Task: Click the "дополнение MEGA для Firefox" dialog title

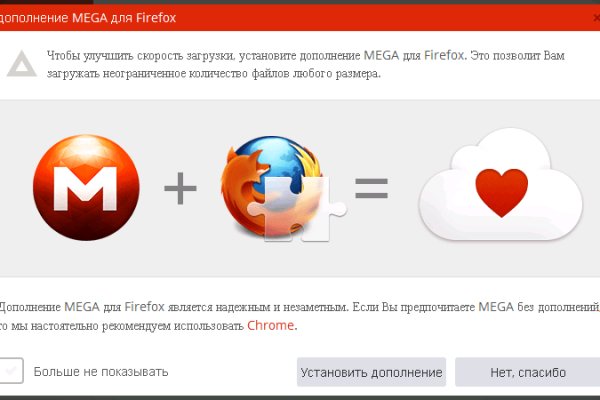Action: pyautogui.click(x=87, y=18)
